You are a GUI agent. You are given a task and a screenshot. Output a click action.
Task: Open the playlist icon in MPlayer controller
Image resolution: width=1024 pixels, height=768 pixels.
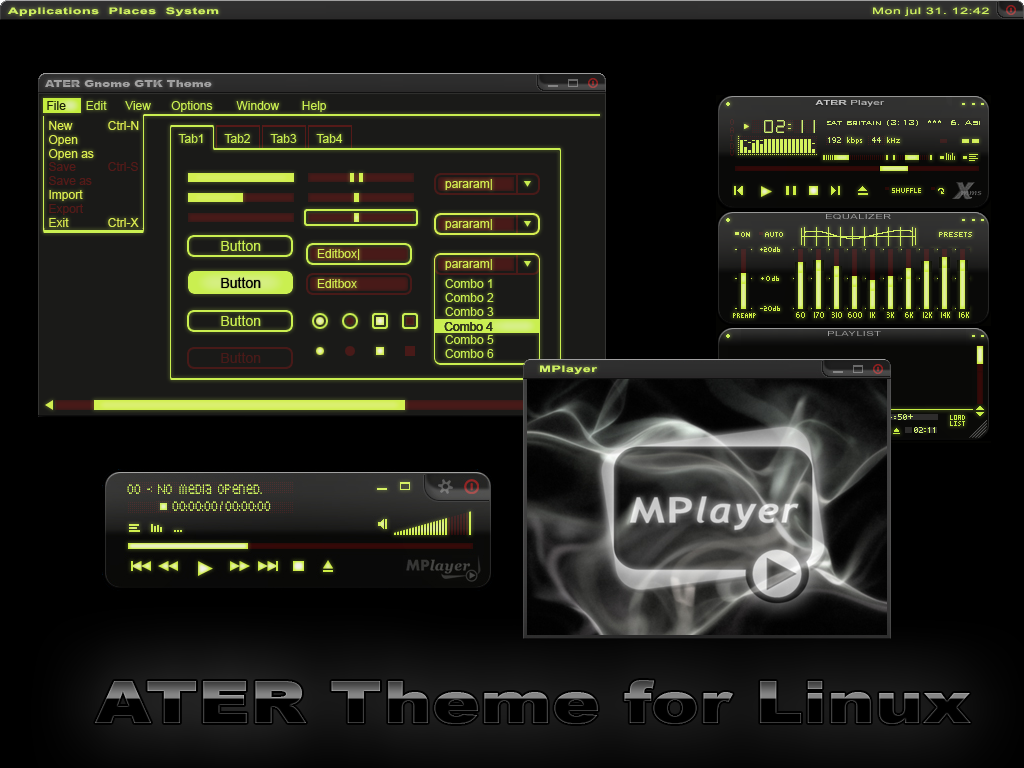coord(134,528)
